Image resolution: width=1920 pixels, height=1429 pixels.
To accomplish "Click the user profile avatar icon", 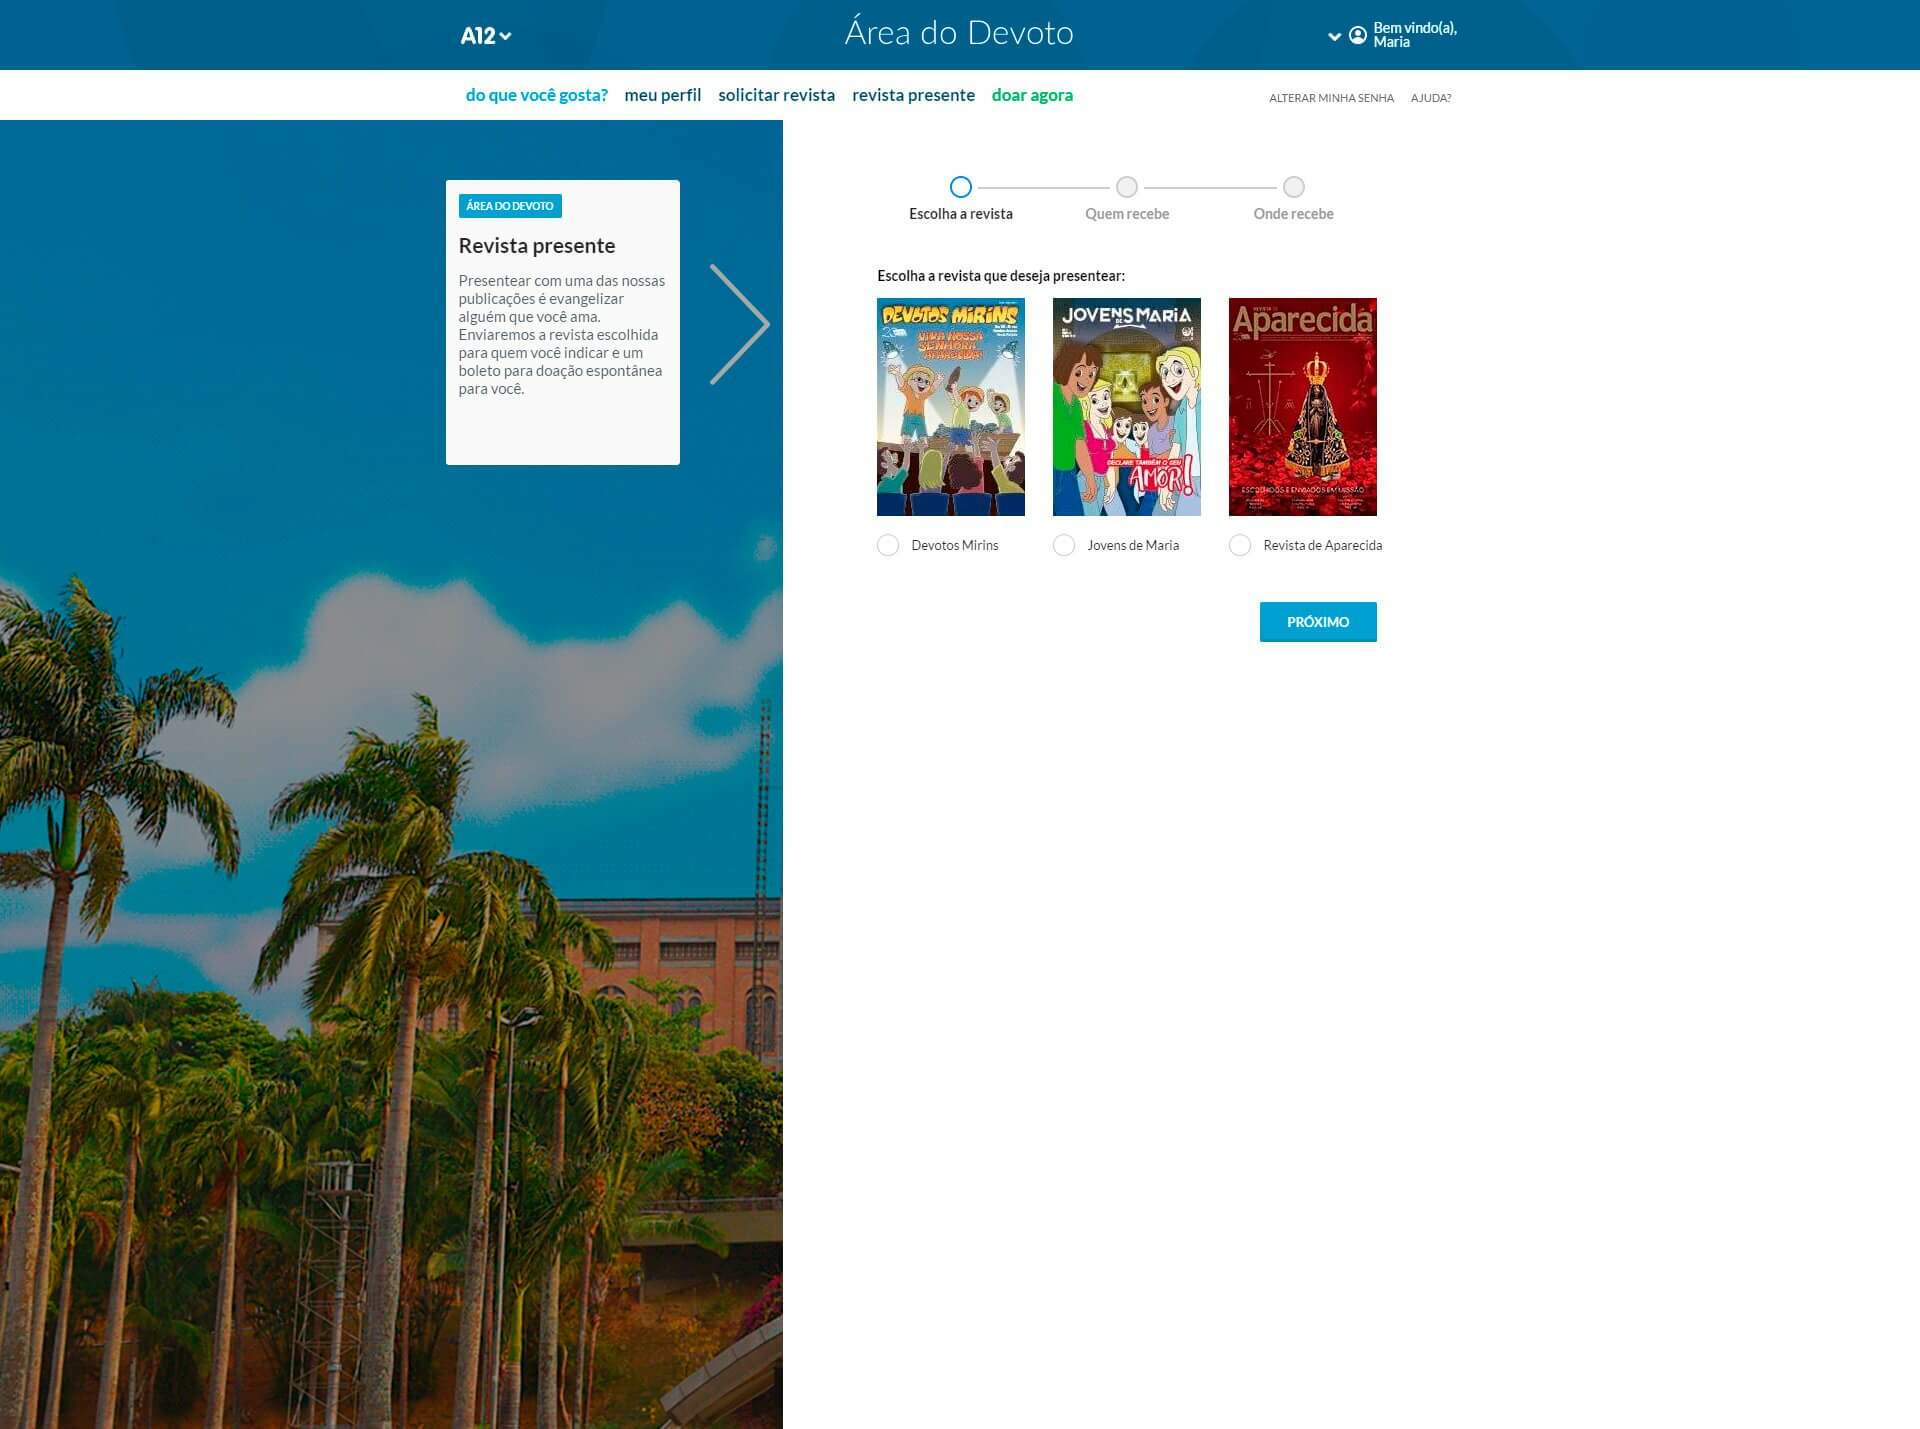I will click(x=1357, y=35).
